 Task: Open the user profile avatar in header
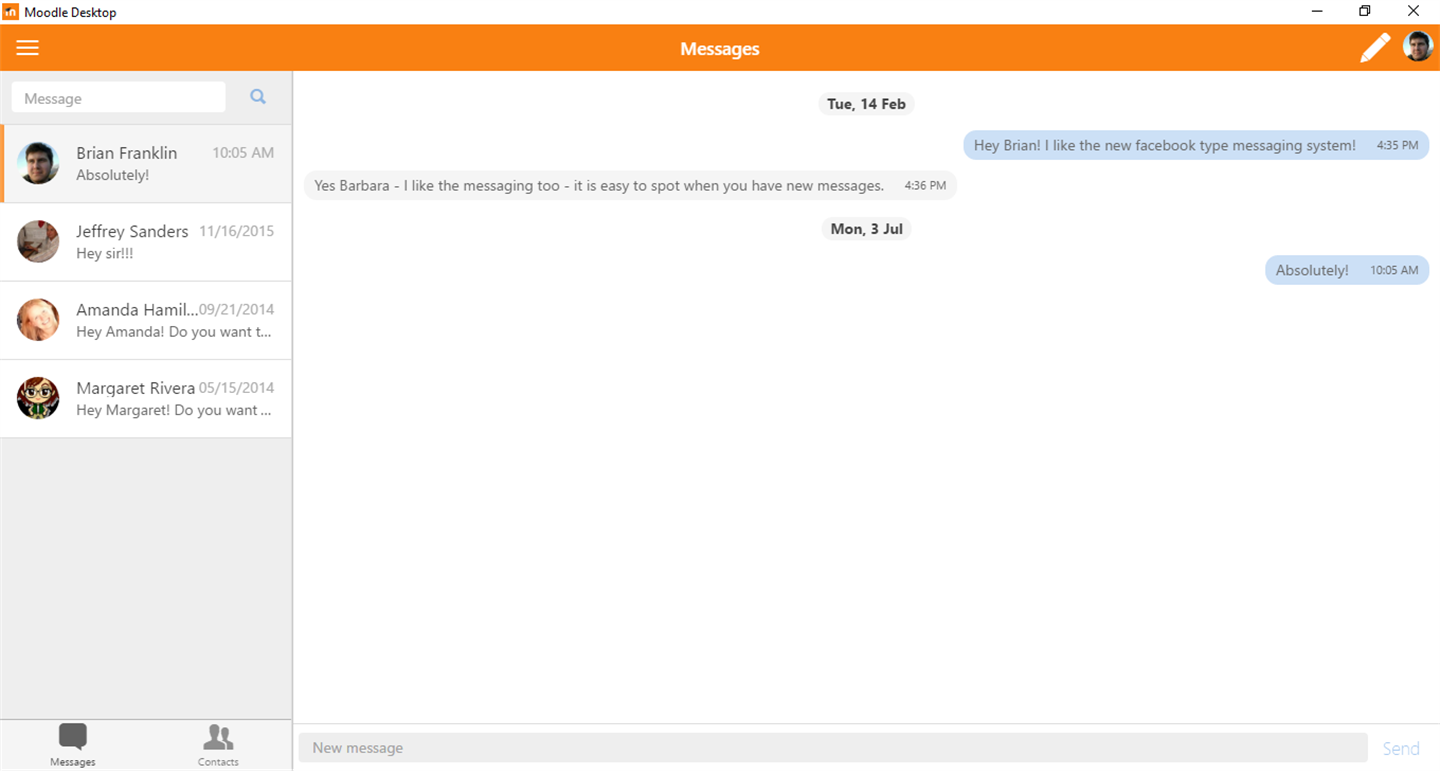1418,46
